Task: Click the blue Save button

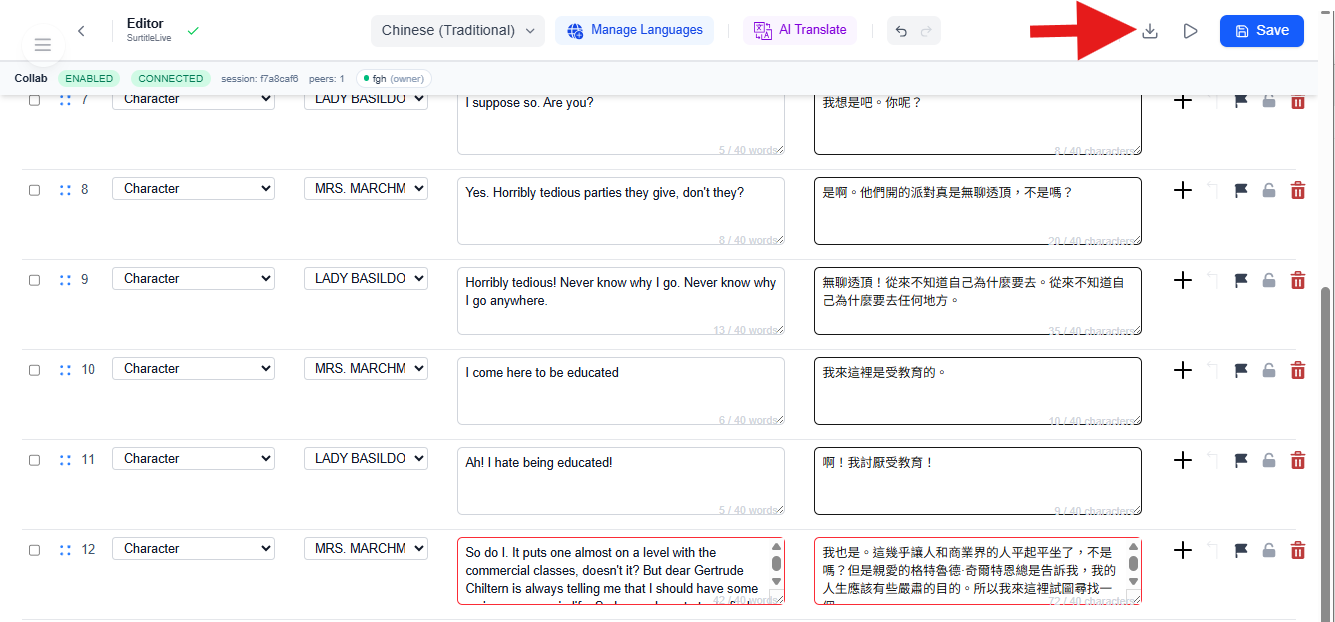Action: [1261, 31]
